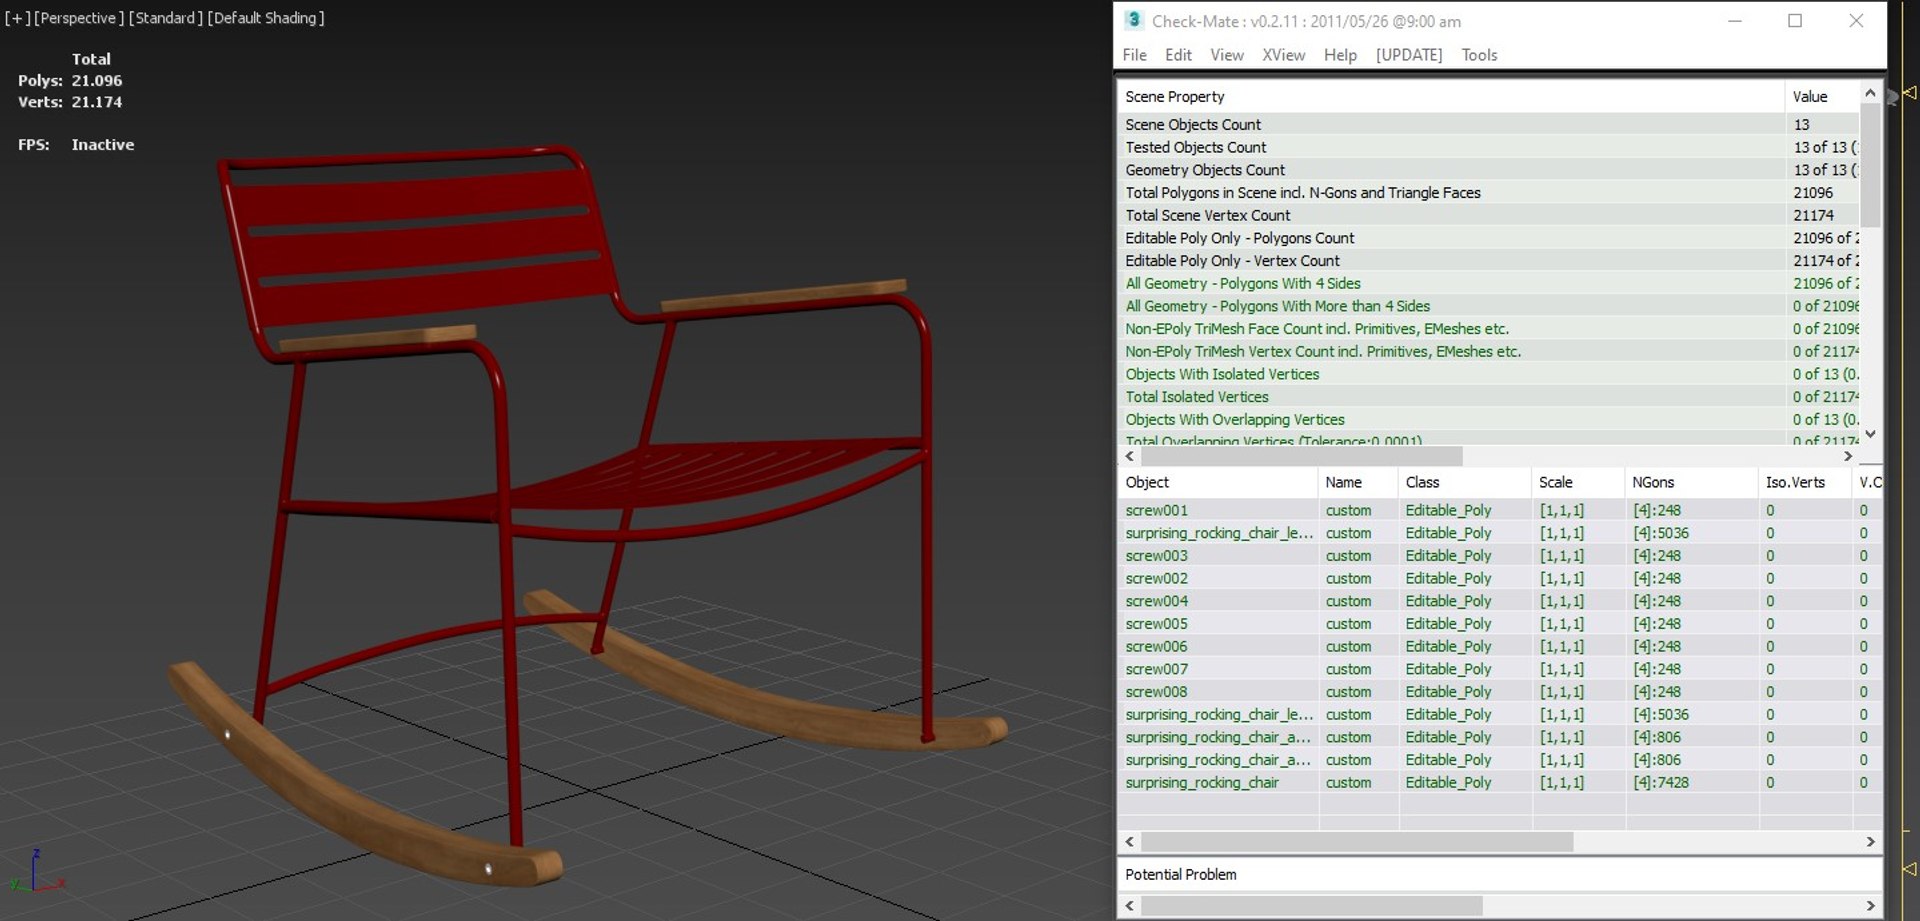The image size is (1920, 921).
Task: Click the Scale column header
Action: [1577, 482]
